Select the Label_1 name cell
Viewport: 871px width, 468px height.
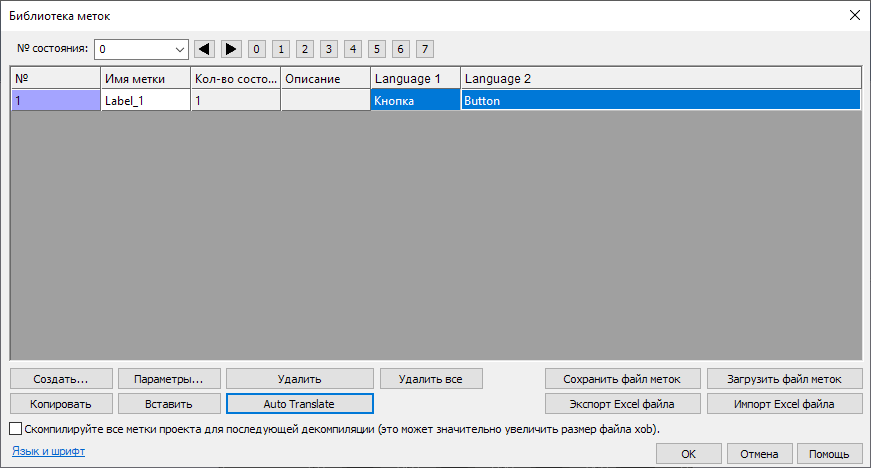(x=145, y=100)
